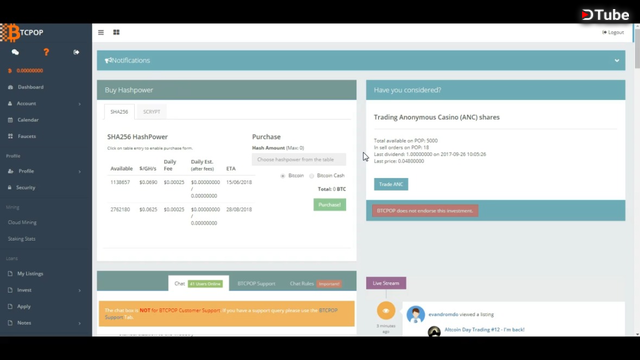Viewport: 640px width, 360px height.
Task: Click the sidebar sign-out arrow icon
Action: tap(76, 52)
